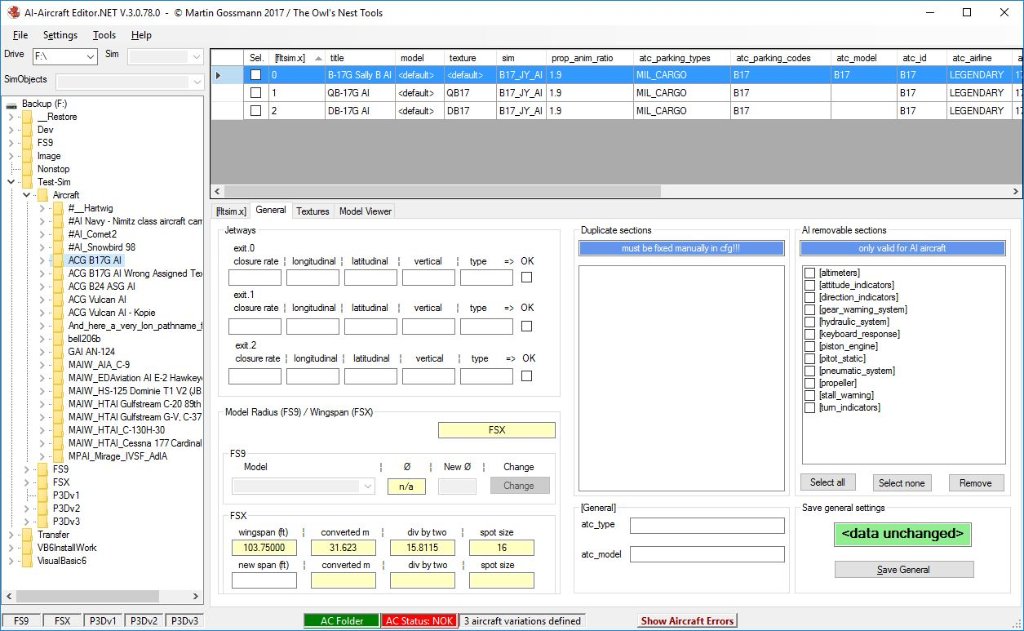Click the folder icon beside P3Dv3 tree entry
Viewport: 1024px width, 631px height.
[42, 521]
